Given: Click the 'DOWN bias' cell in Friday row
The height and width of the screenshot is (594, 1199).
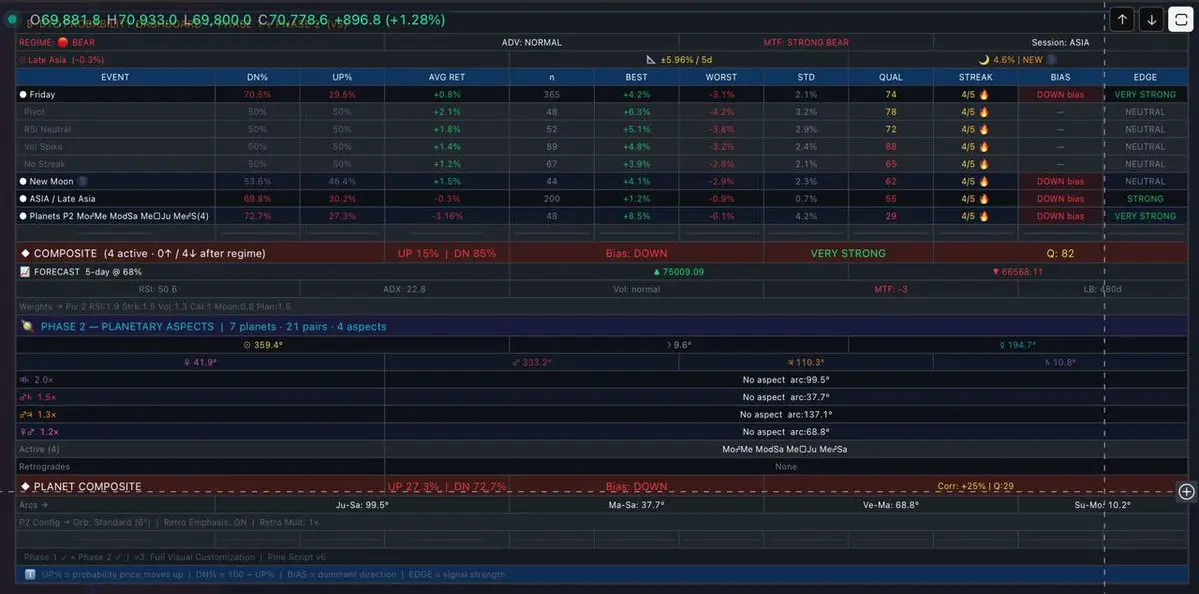Looking at the screenshot, I should (1061, 95).
